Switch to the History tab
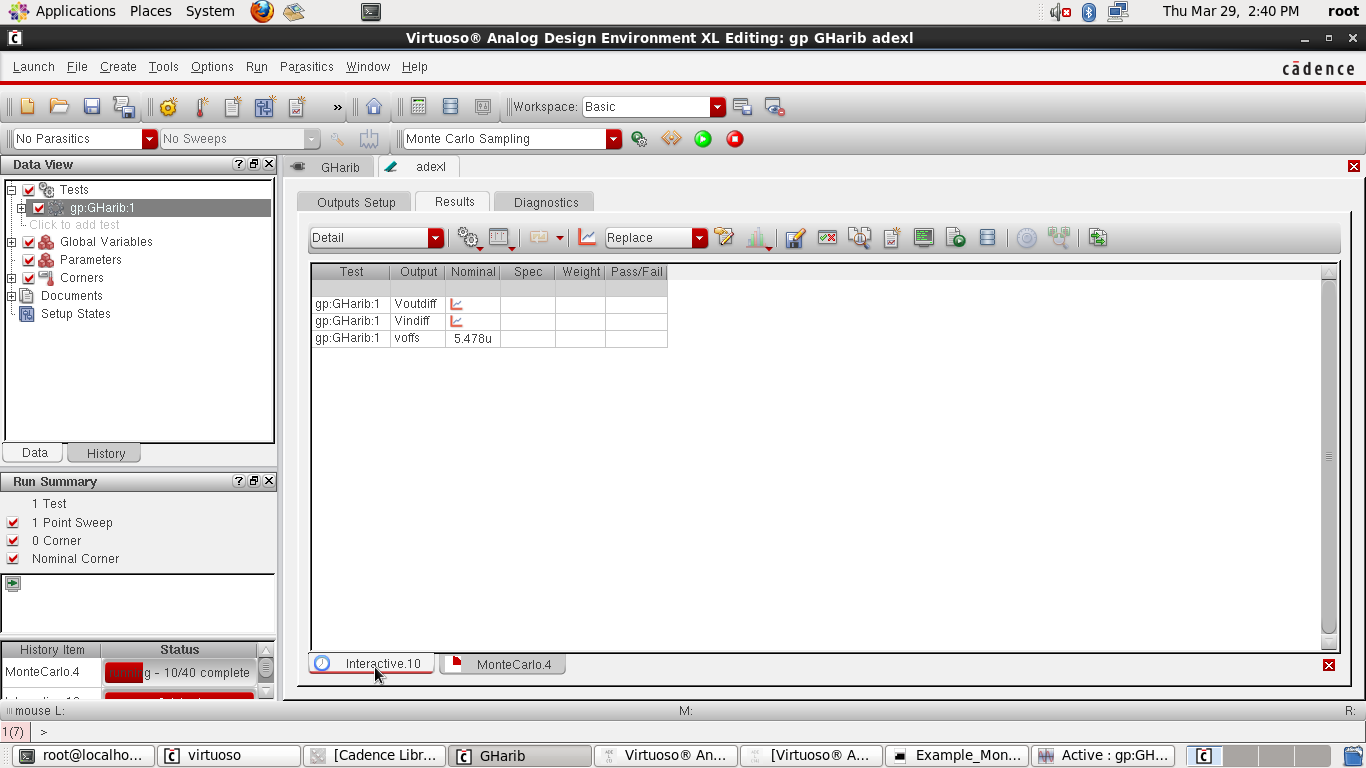 coord(105,453)
